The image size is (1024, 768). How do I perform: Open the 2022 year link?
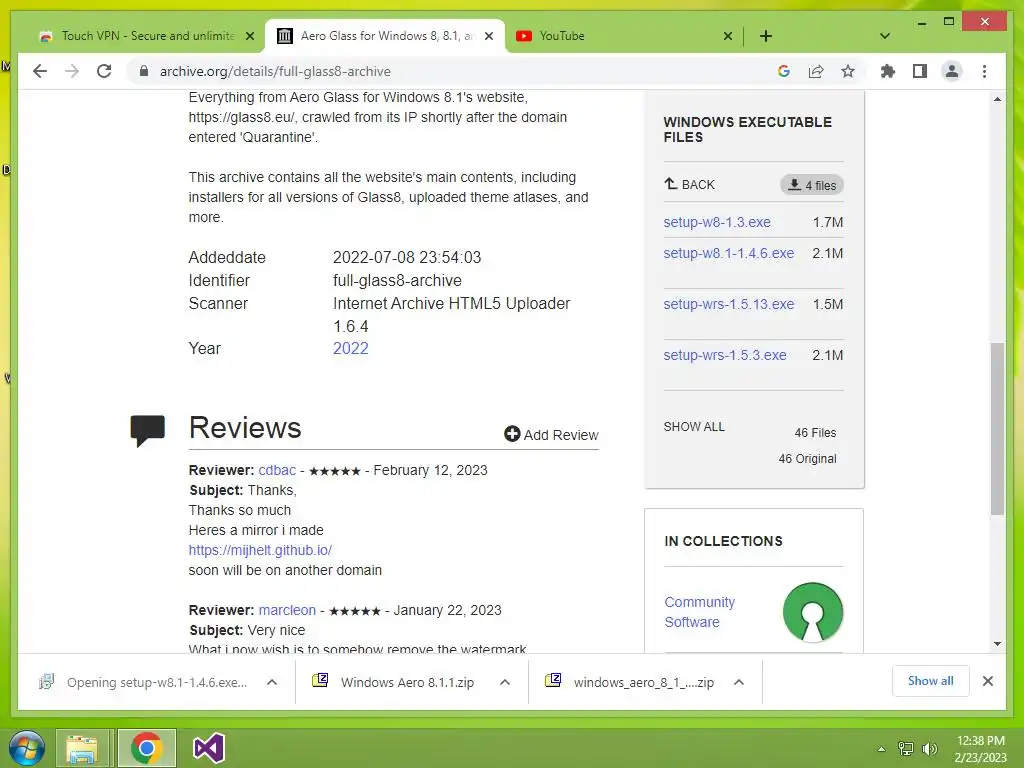[x=351, y=348]
